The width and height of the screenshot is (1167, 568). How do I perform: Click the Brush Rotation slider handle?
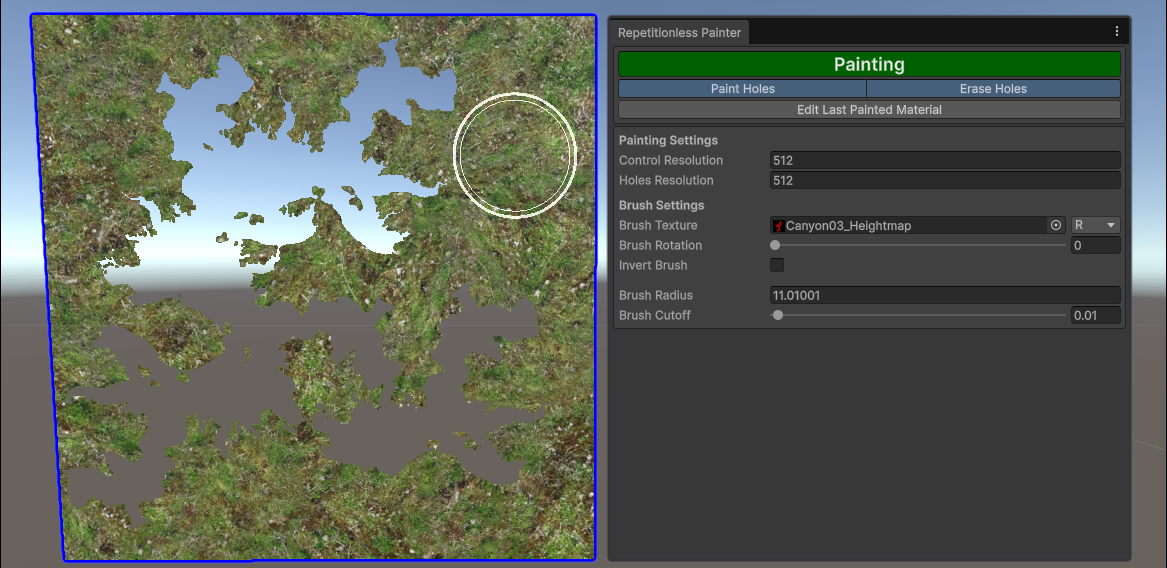point(775,245)
